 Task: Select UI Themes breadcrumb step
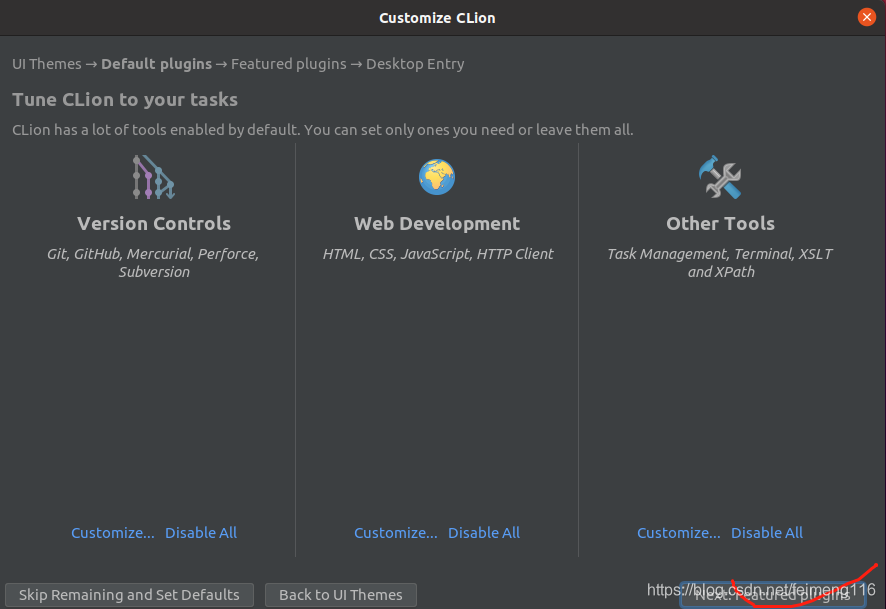tap(47, 64)
